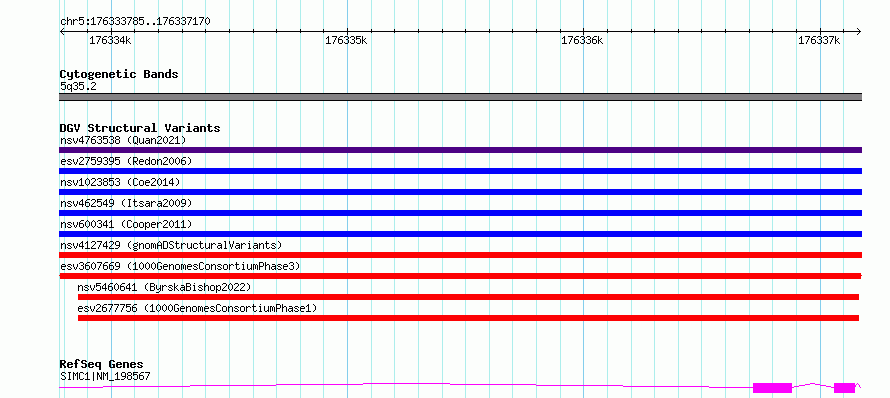Select the Cytogenetic Bands track heading
Screen dimensions: 890x398
point(119,74)
